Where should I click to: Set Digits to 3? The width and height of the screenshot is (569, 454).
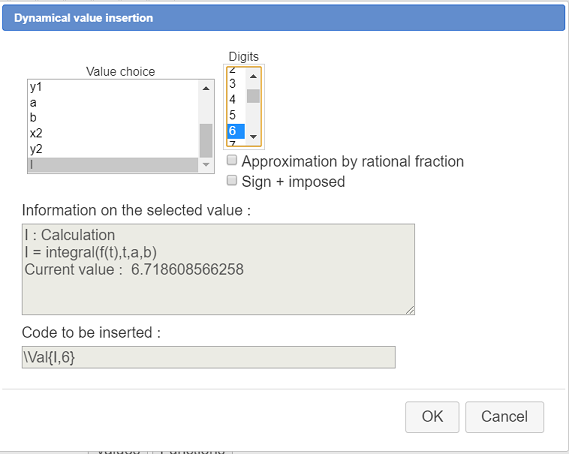236,84
